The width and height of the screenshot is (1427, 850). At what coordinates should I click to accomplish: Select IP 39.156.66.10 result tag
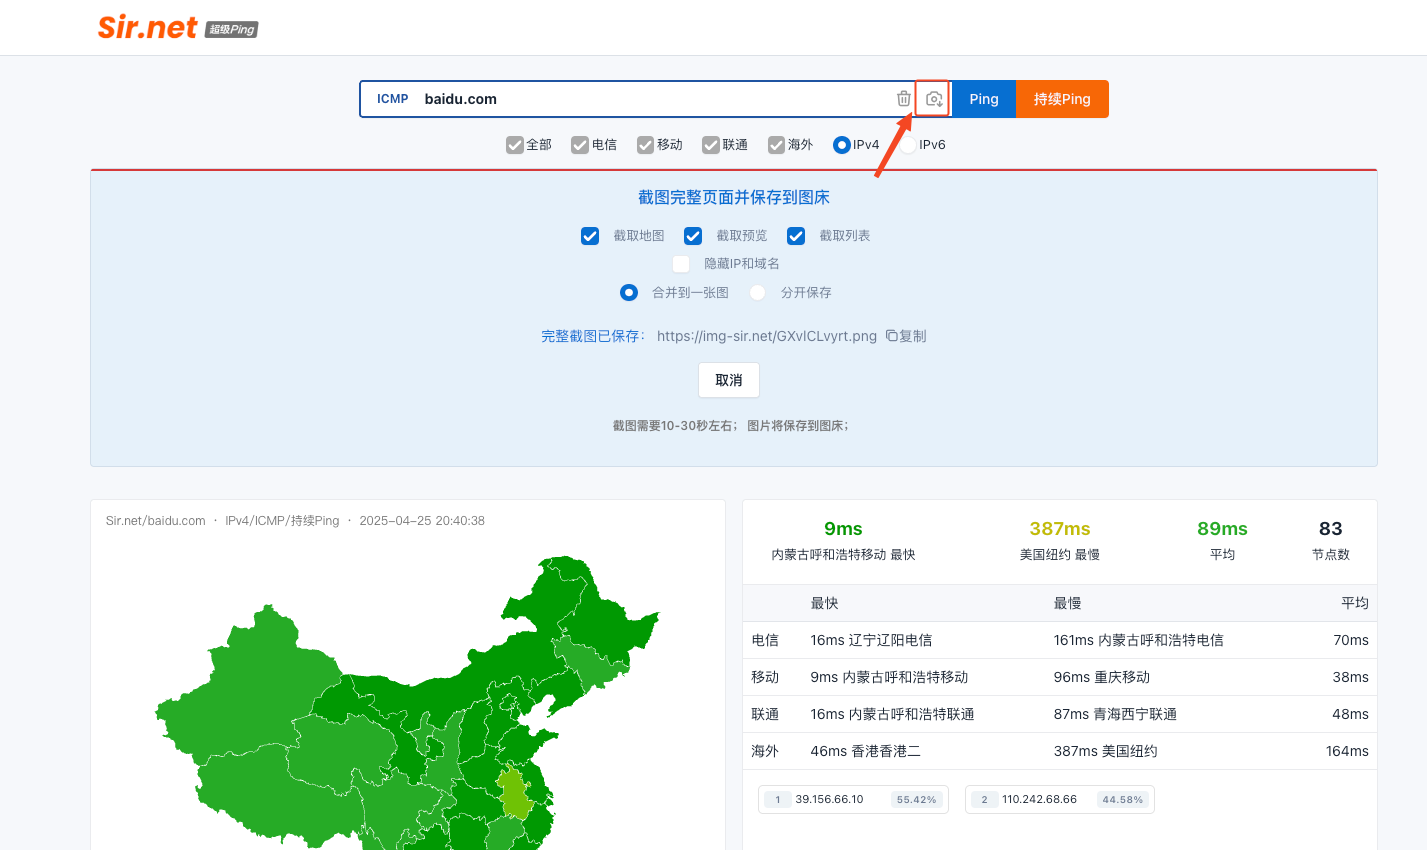pos(853,799)
